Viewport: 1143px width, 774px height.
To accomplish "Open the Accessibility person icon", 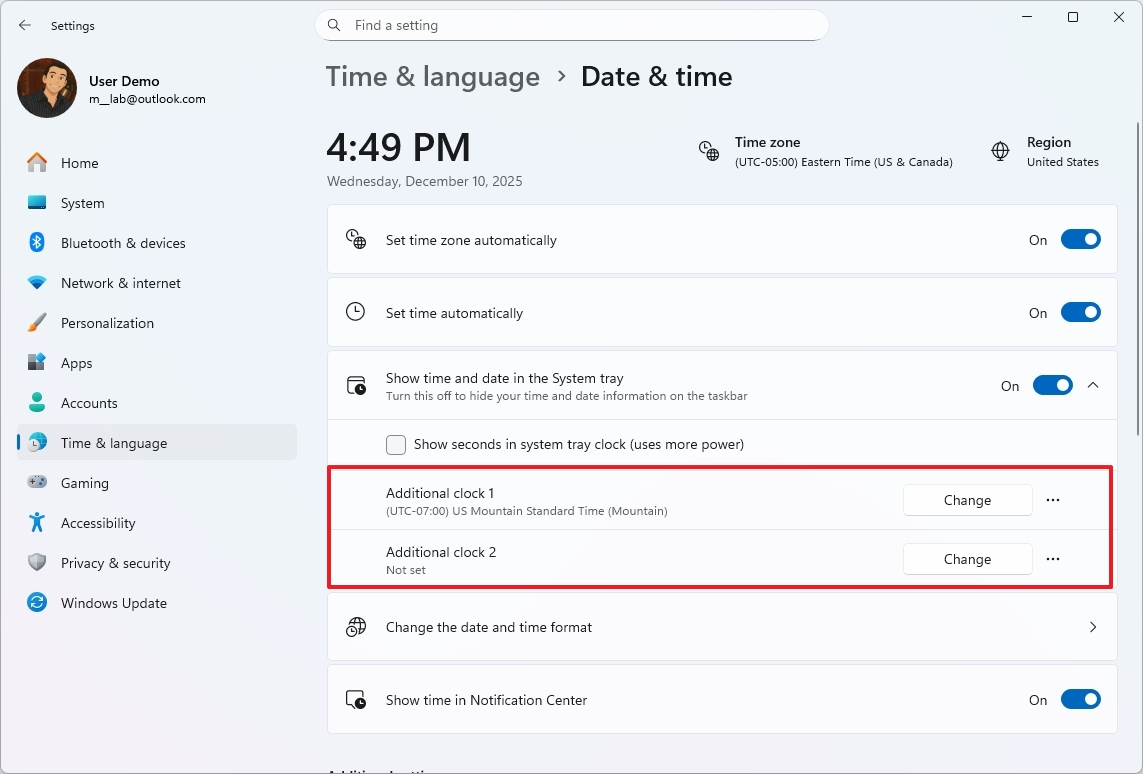I will click(37, 522).
